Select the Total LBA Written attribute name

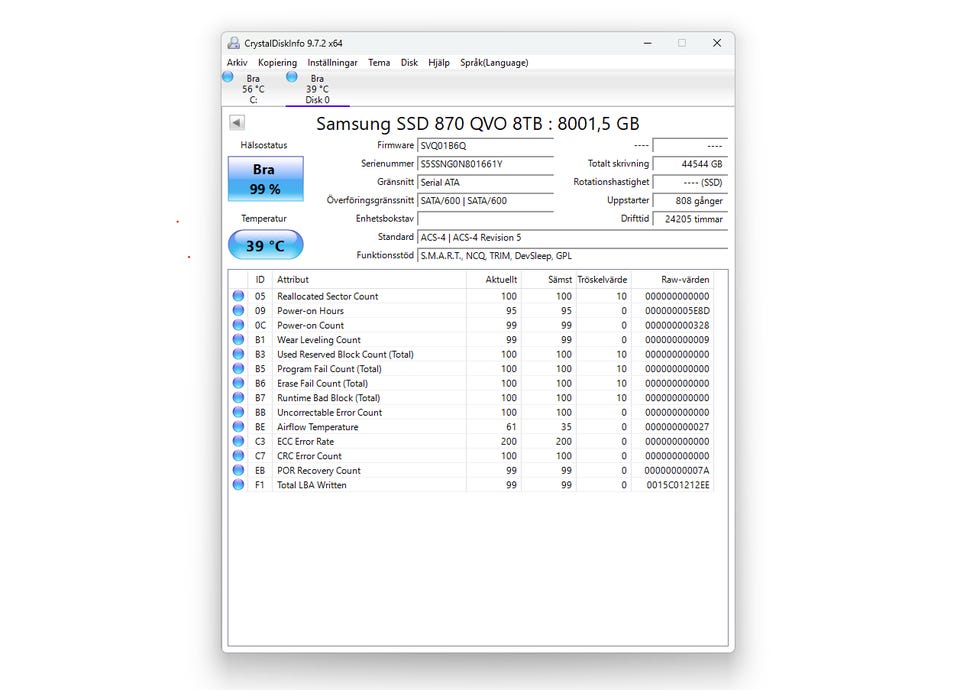pyautogui.click(x=312, y=485)
